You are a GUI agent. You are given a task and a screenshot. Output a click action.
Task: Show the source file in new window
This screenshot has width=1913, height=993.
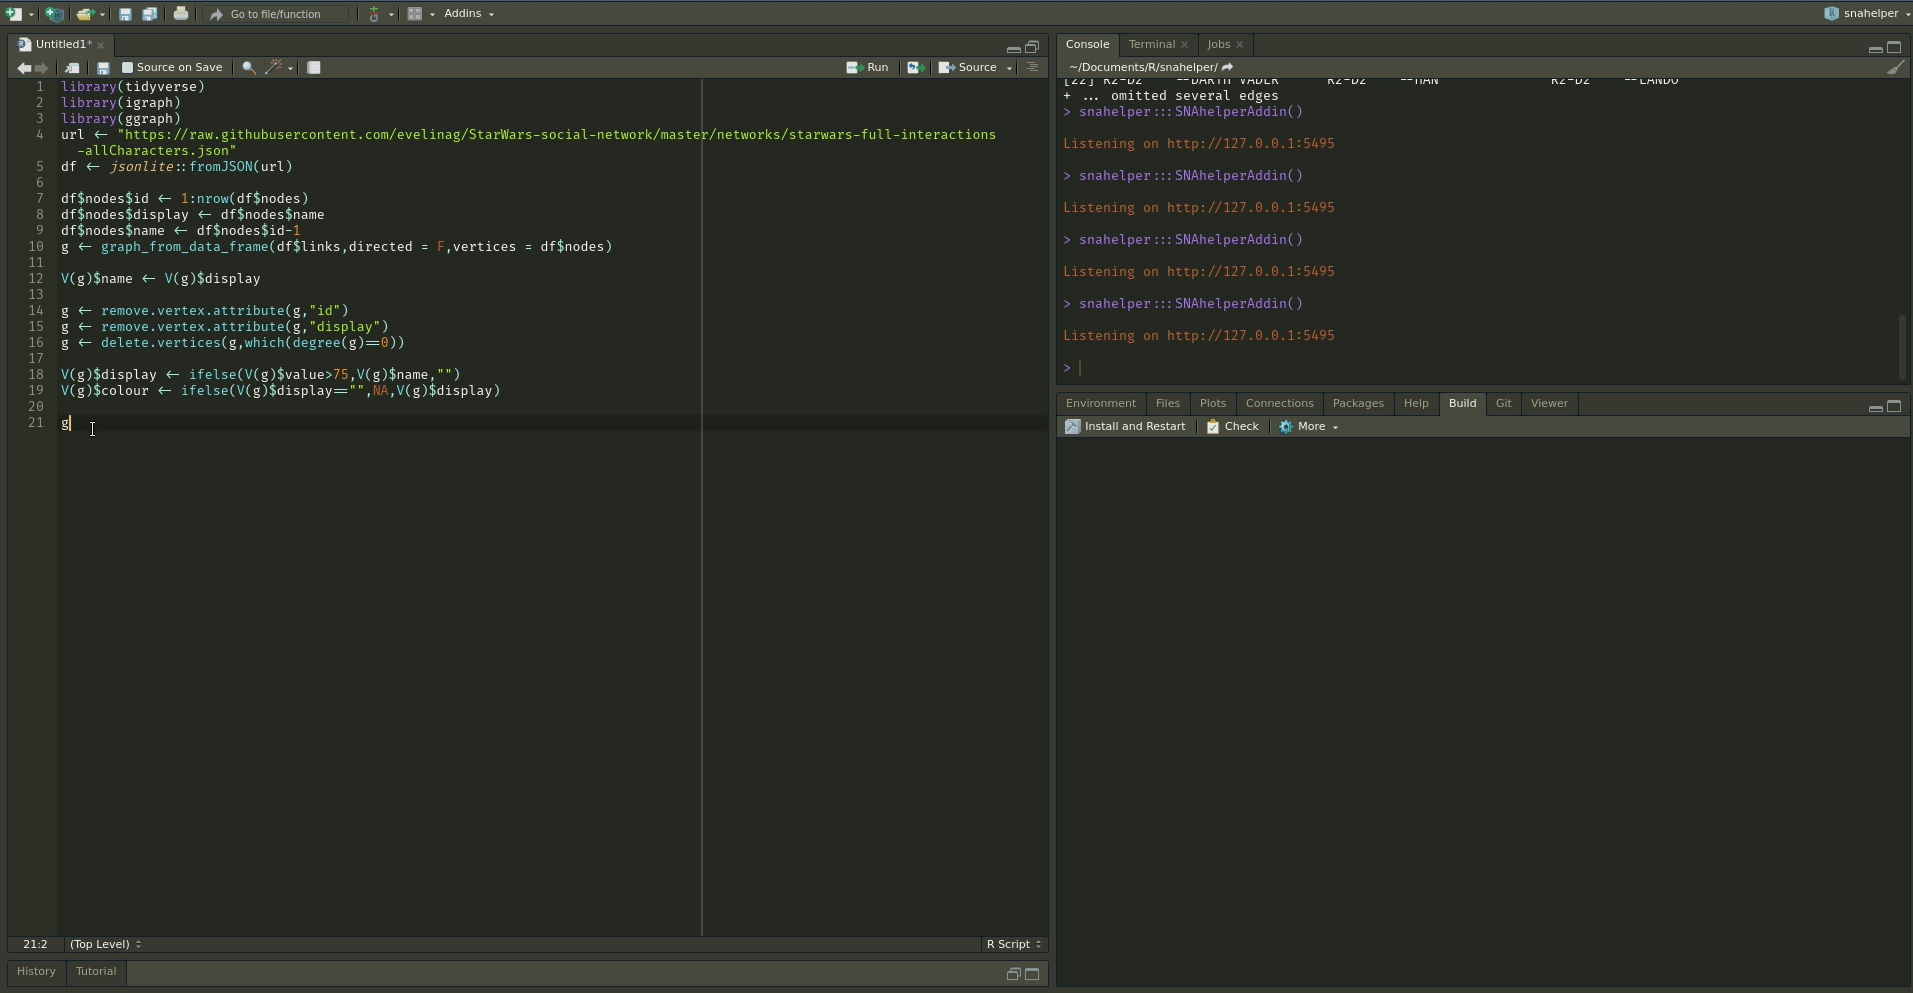point(72,68)
